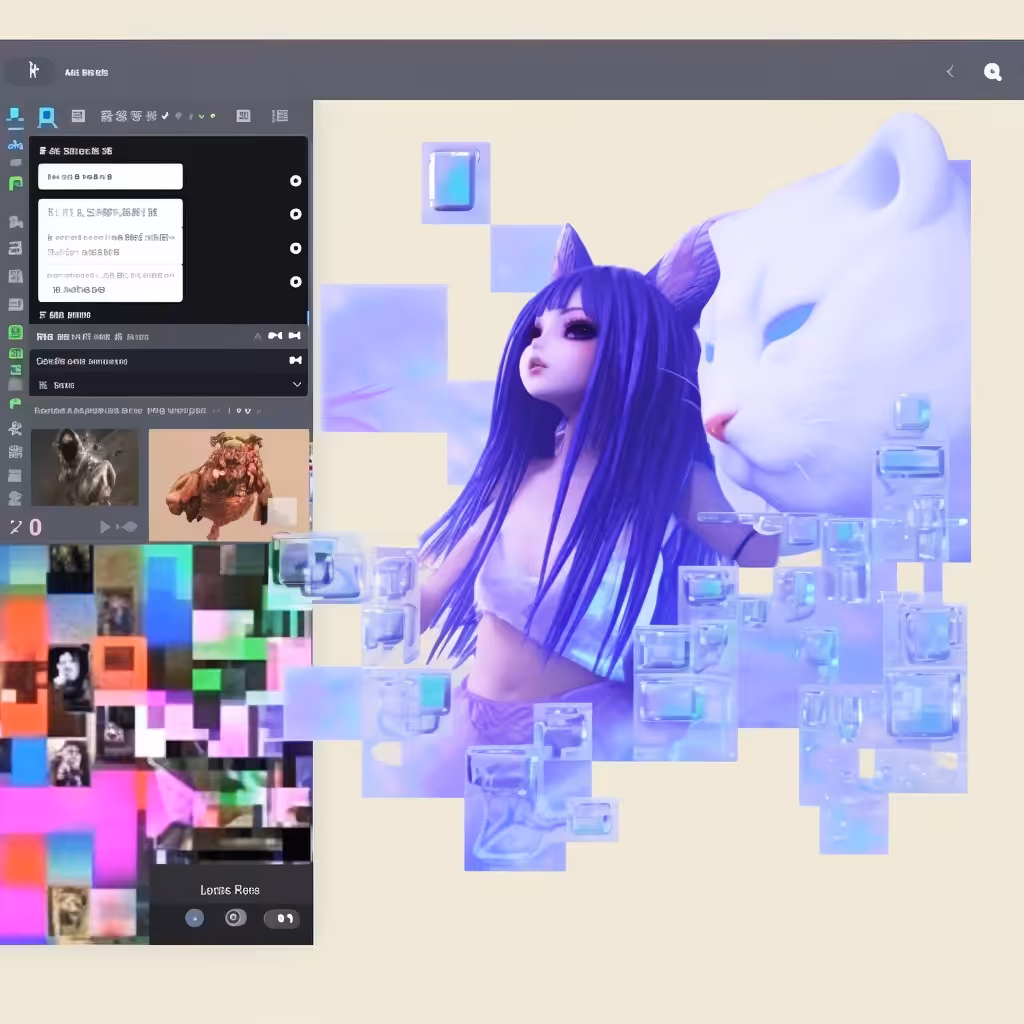Click the small A-shaped caret in the grey highlighted row

257,336
